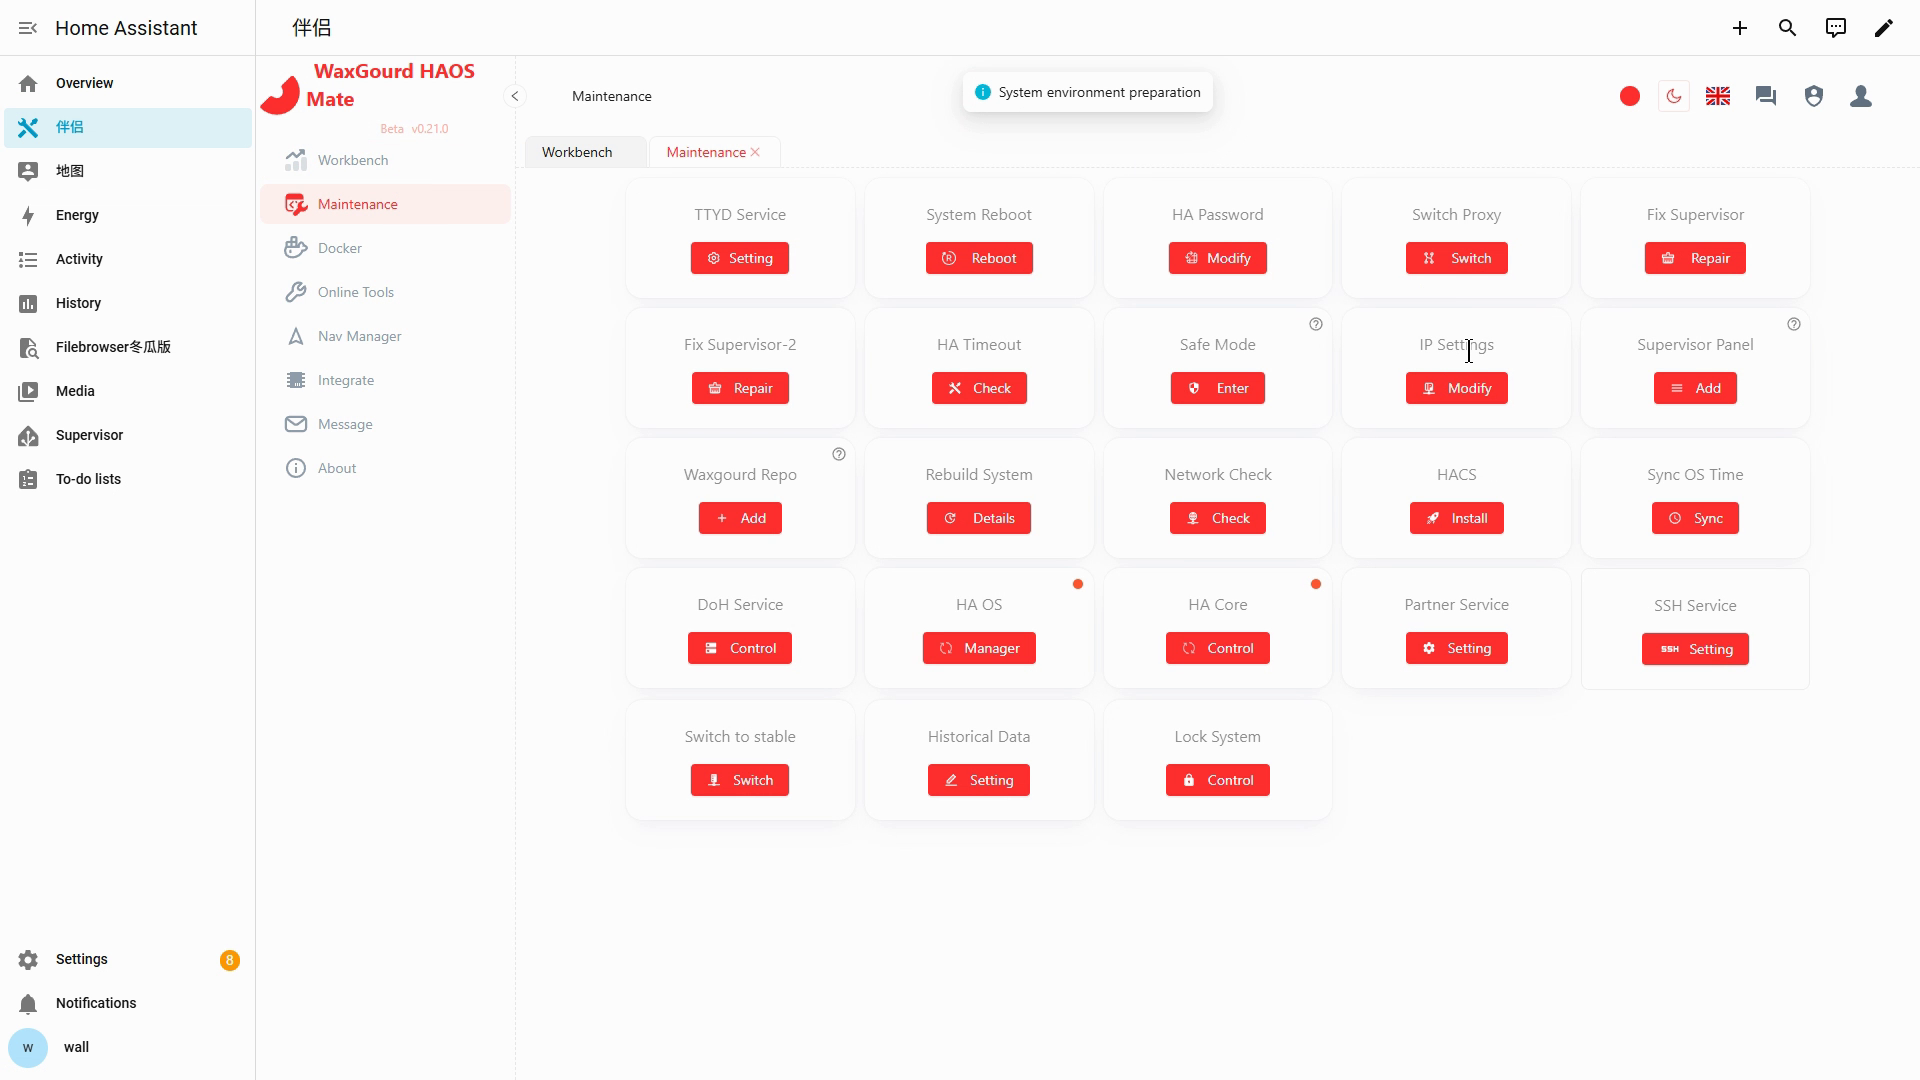This screenshot has height=1080, width=1920.
Task: Click Switch Proxy Switch button
Action: (1457, 258)
